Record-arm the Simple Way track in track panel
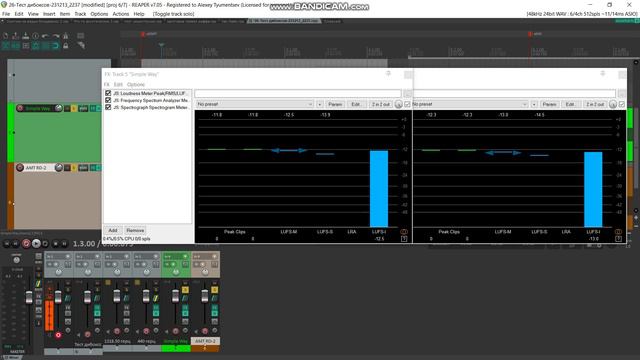The image size is (640, 360). pos(20,108)
